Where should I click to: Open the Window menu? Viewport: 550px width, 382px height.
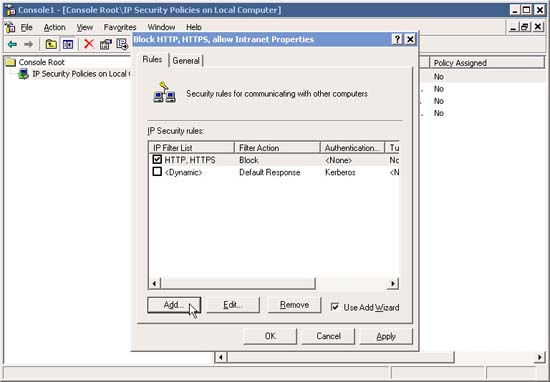pos(161,27)
